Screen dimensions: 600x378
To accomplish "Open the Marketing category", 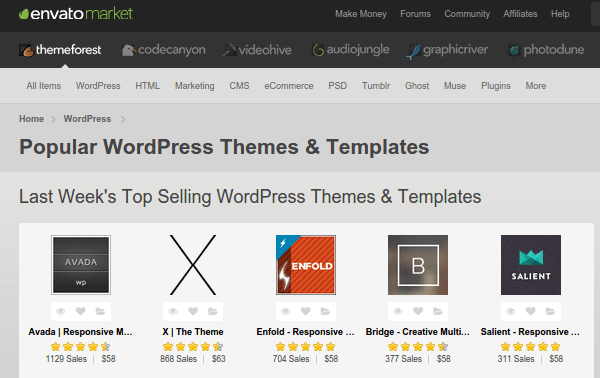I will pyautogui.click(x=194, y=86).
